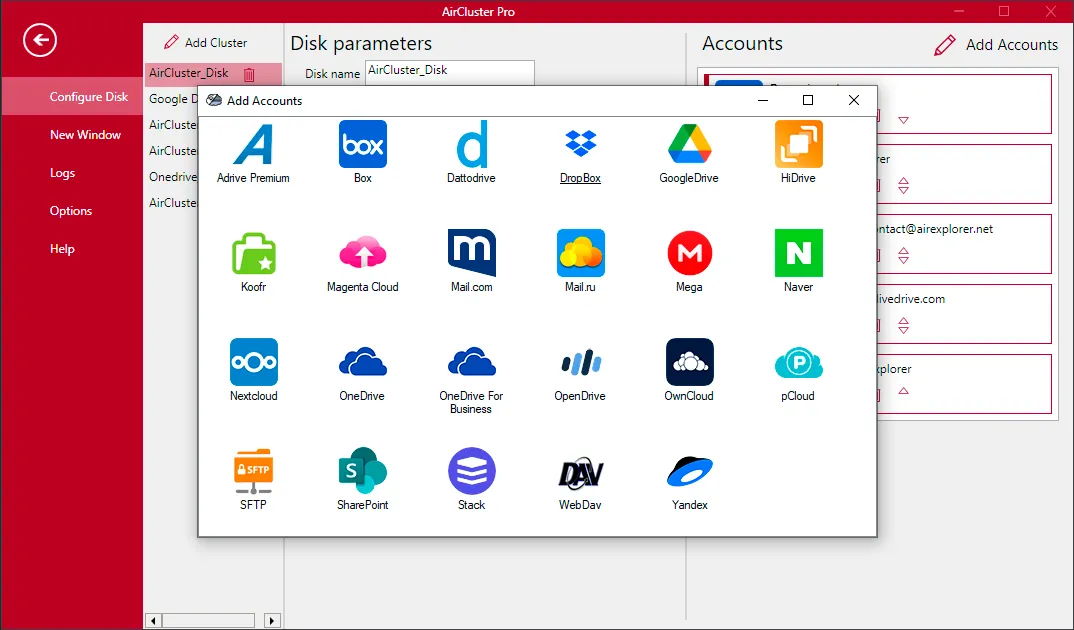This screenshot has width=1074, height=630.
Task: Select the SharePoint icon
Action: pyautogui.click(x=362, y=471)
